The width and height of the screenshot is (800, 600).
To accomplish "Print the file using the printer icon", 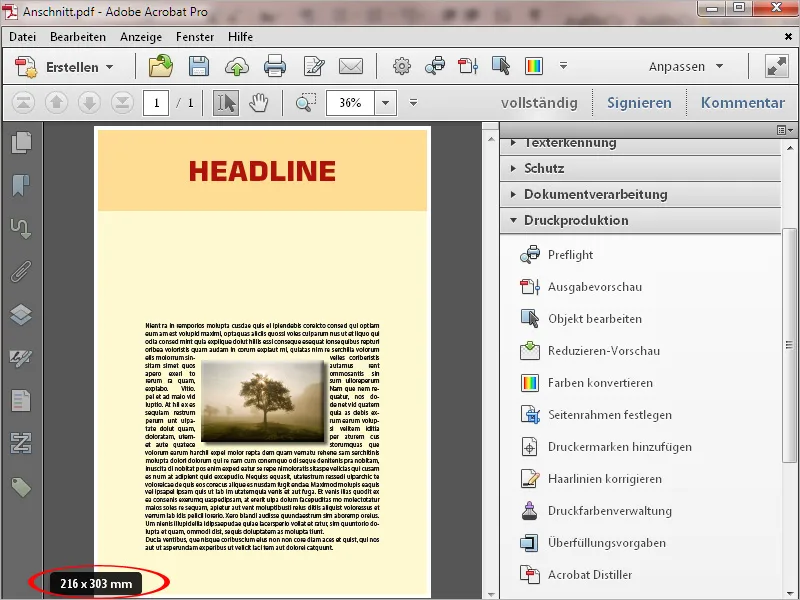I will [274, 67].
